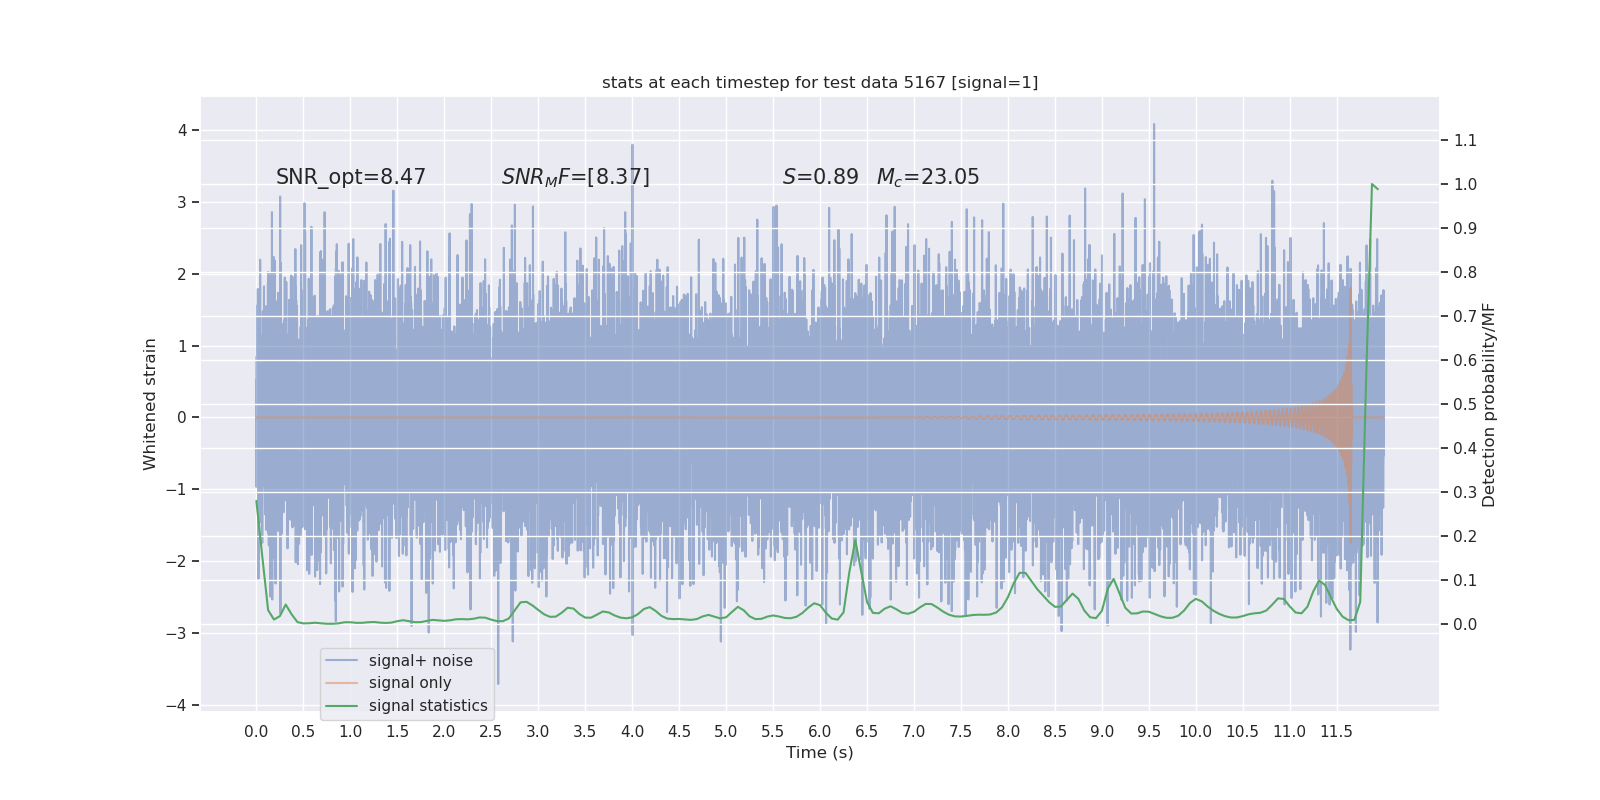The width and height of the screenshot is (1600, 800).
Task: Click the 6.0 tick on time axis
Action: click(820, 732)
